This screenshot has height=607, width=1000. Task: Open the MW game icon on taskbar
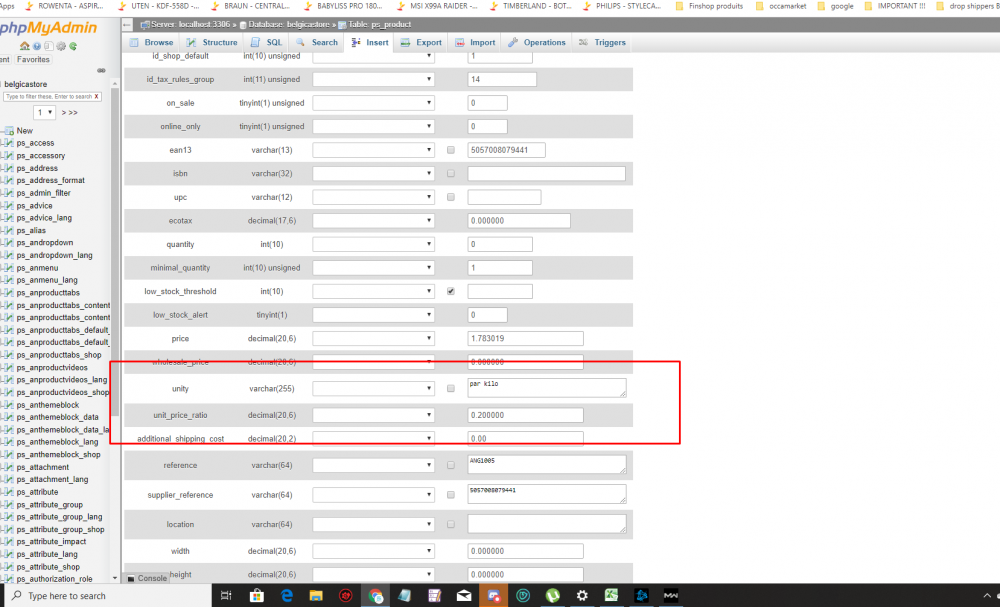pos(670,596)
